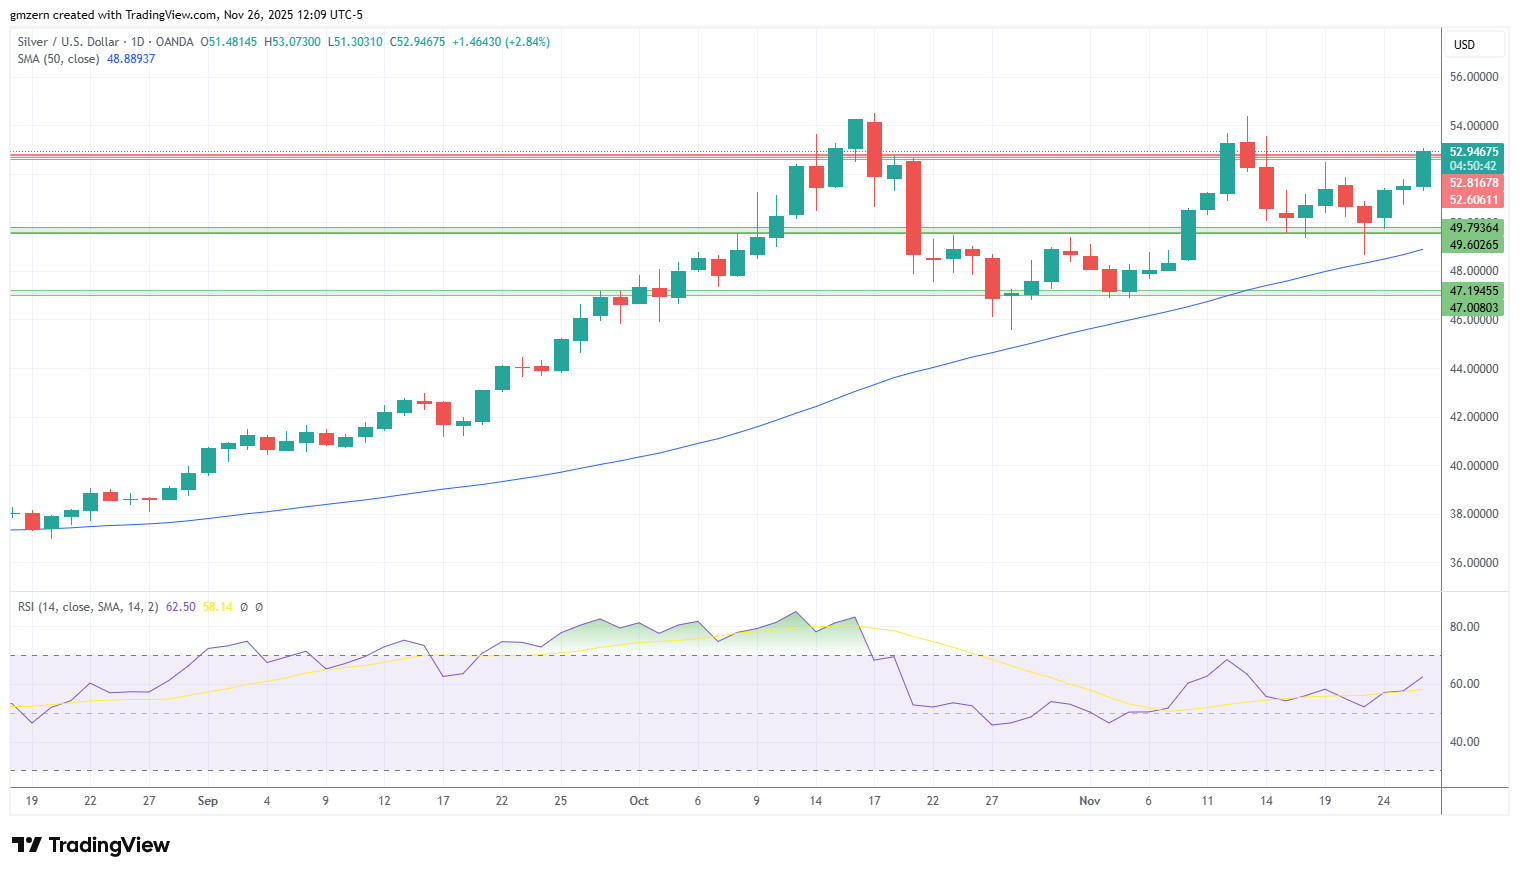The height and width of the screenshot is (875, 1519).
Task: Click the candle countdown timer 04:50:42
Action: (1473, 166)
